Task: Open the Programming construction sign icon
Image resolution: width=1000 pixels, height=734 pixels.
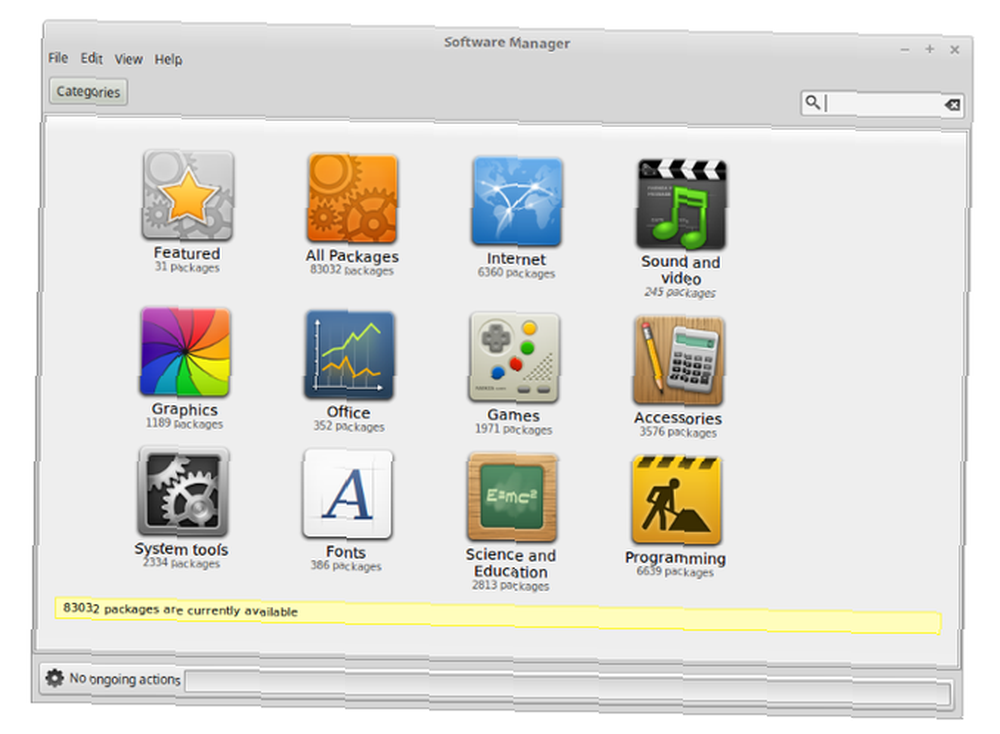Action: (677, 500)
